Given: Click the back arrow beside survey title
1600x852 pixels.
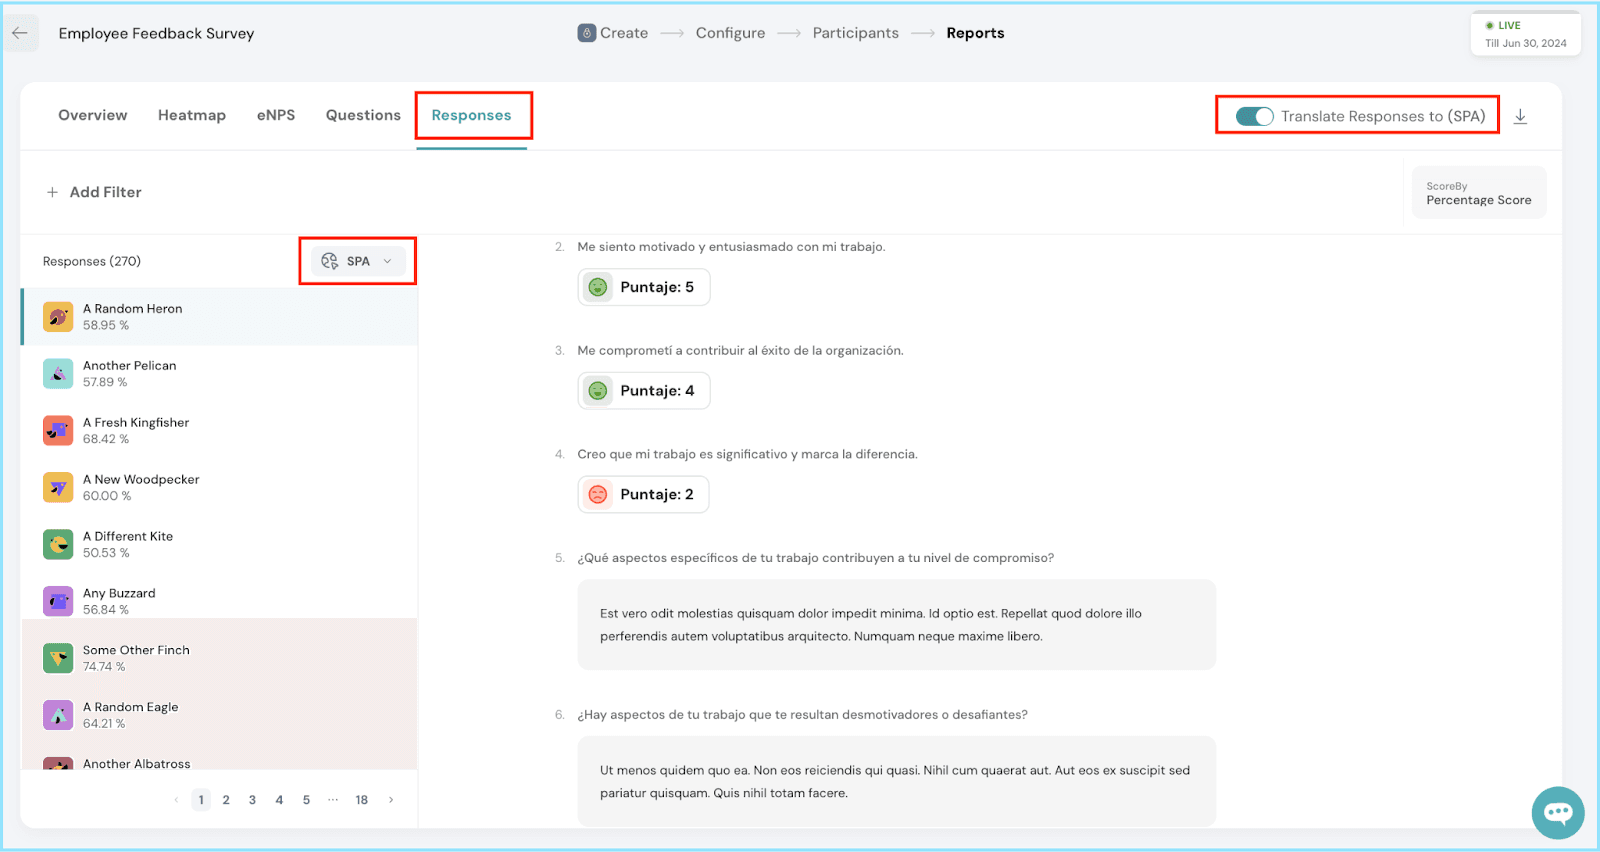Looking at the screenshot, I should pos(20,33).
